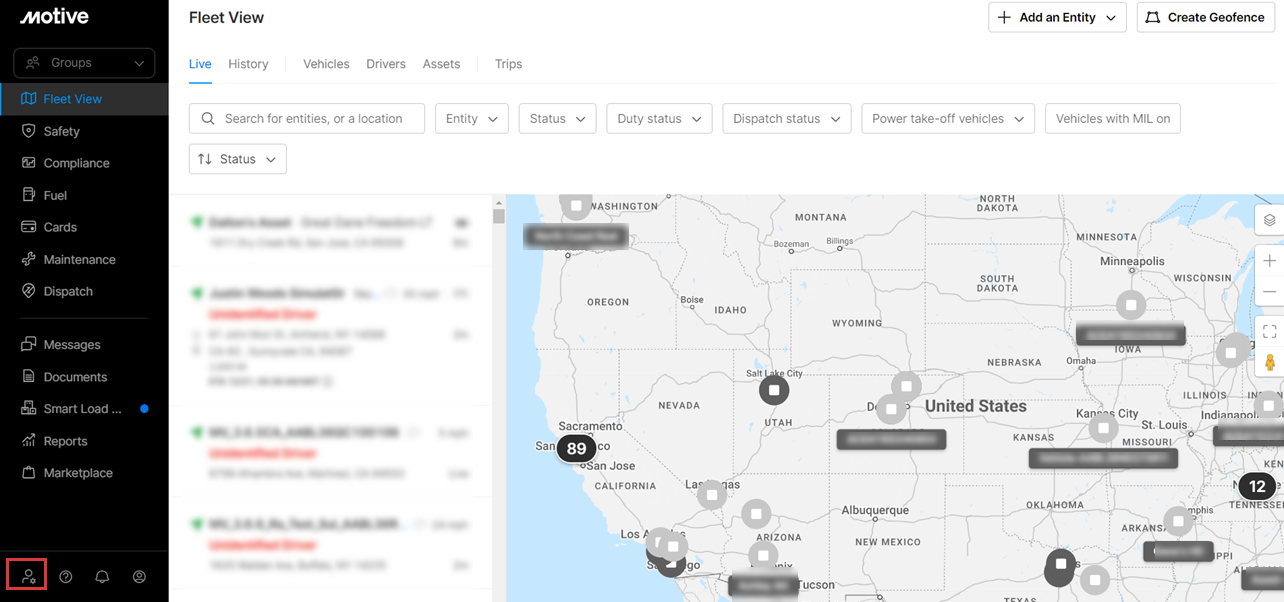Expand the Groups dropdown
1284x602 pixels.
click(x=84, y=63)
